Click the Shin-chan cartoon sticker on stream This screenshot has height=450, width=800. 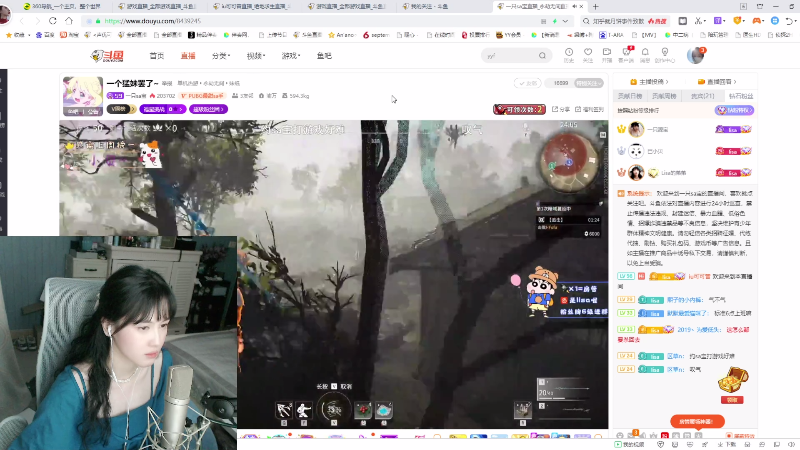coord(542,291)
